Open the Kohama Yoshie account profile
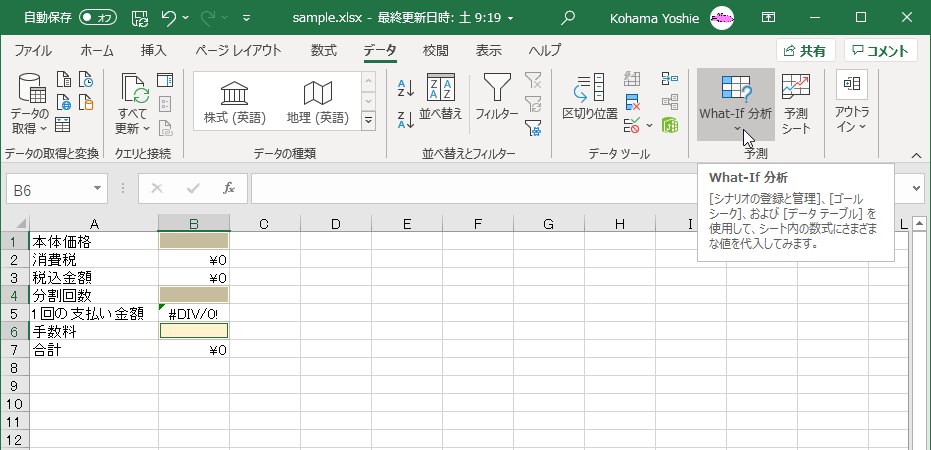Image resolution: width=931 pixels, height=450 pixels. pos(672,17)
